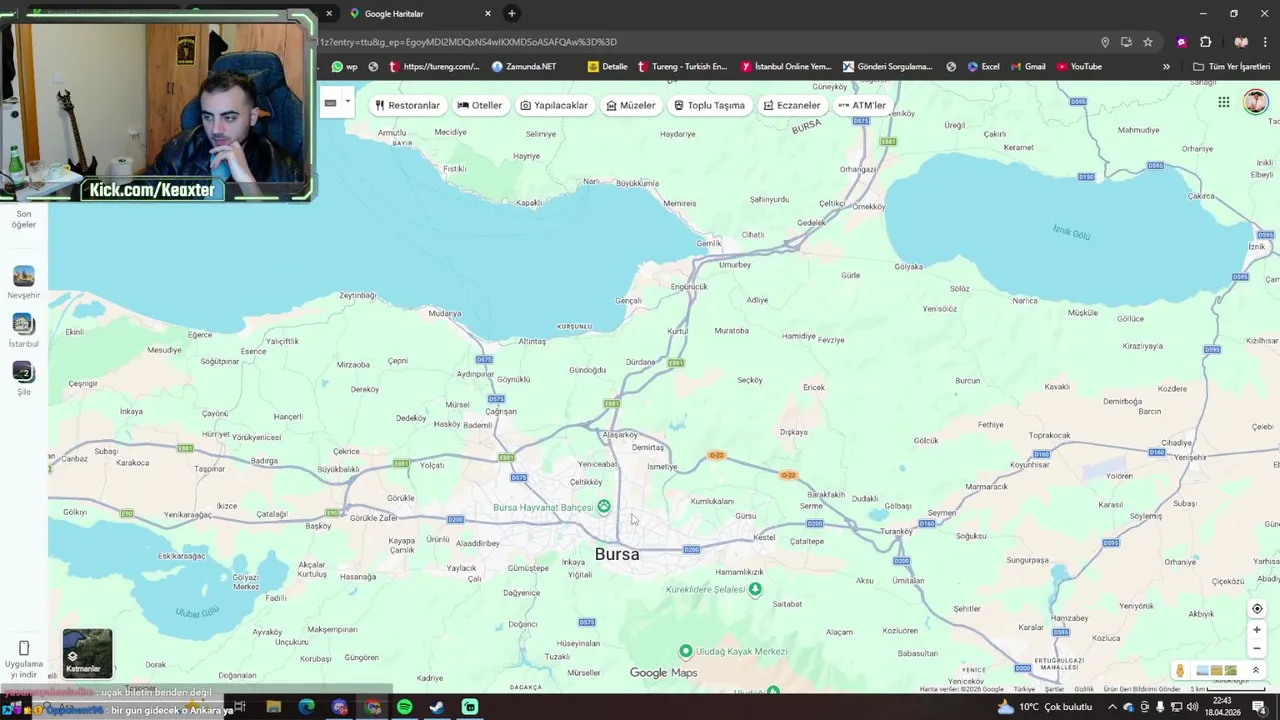Image resolution: width=1280 pixels, height=720 pixels.
Task: Open the weather widget 10°C Çok bulutlu
Action: coord(1044,707)
